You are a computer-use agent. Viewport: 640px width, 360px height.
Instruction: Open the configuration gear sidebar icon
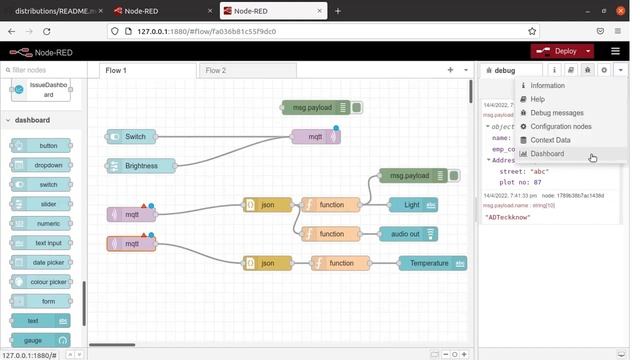(x=604, y=70)
